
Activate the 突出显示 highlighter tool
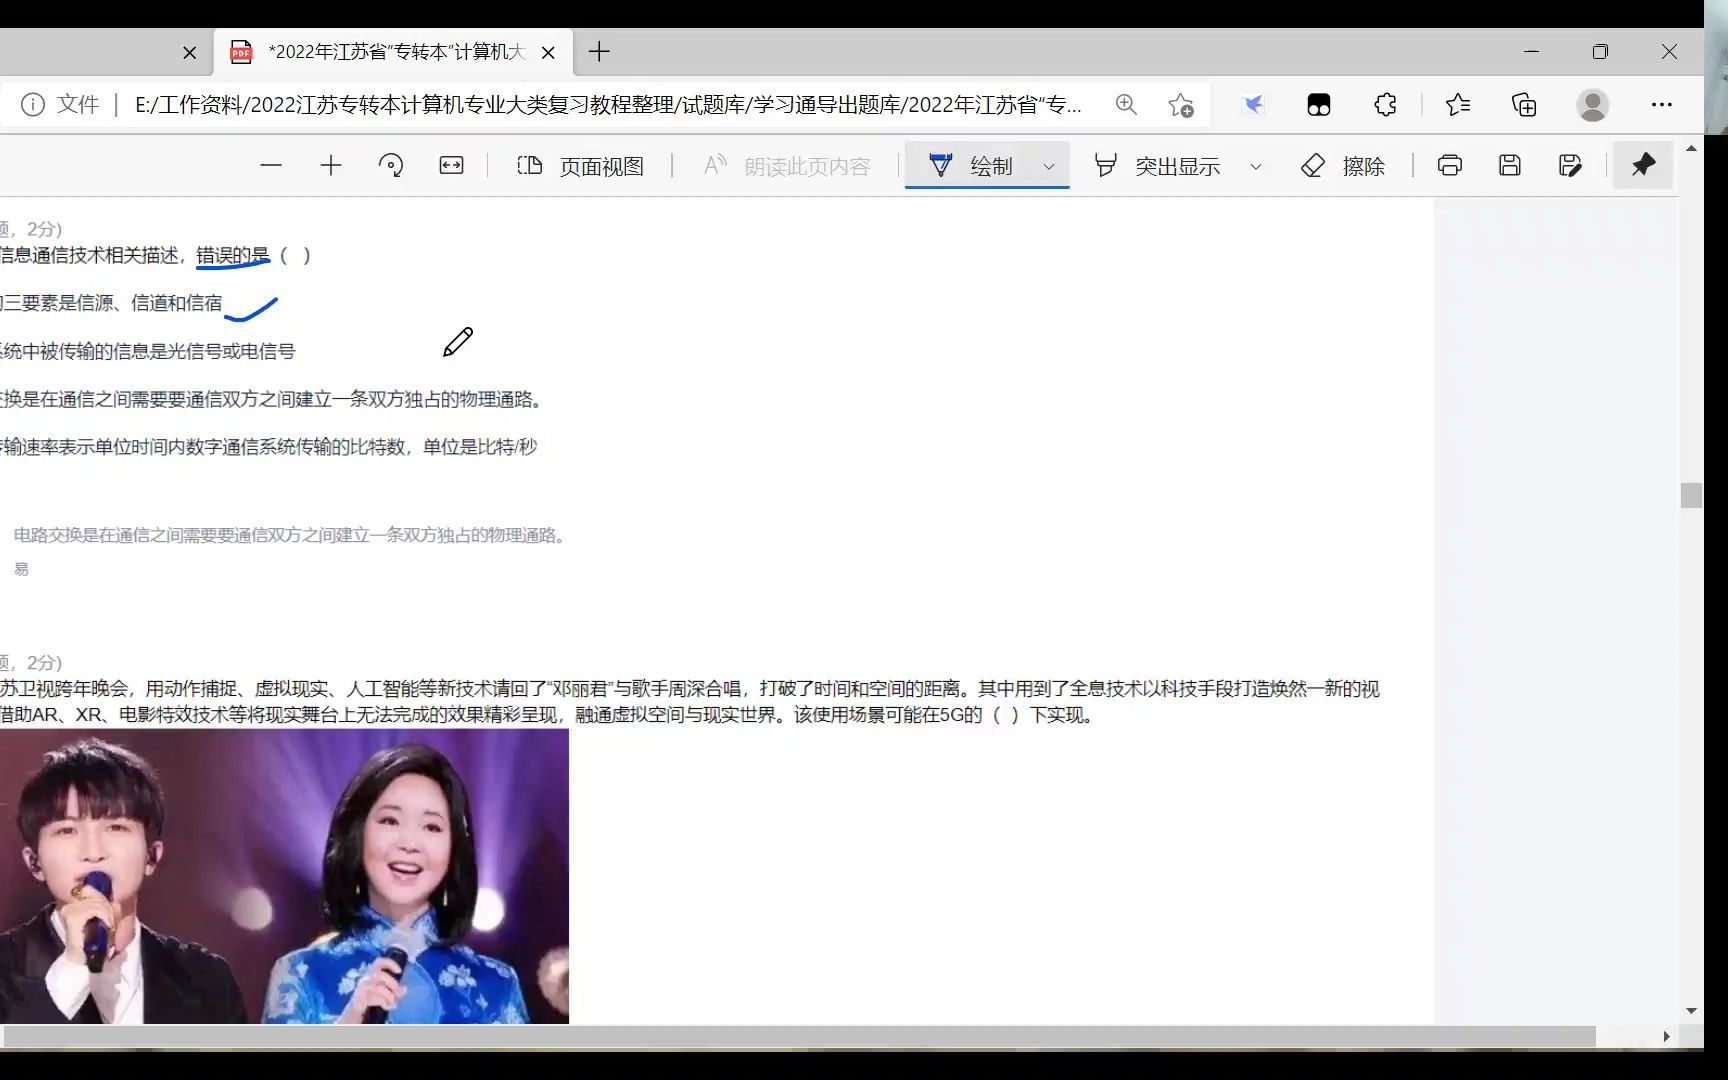[1165, 165]
